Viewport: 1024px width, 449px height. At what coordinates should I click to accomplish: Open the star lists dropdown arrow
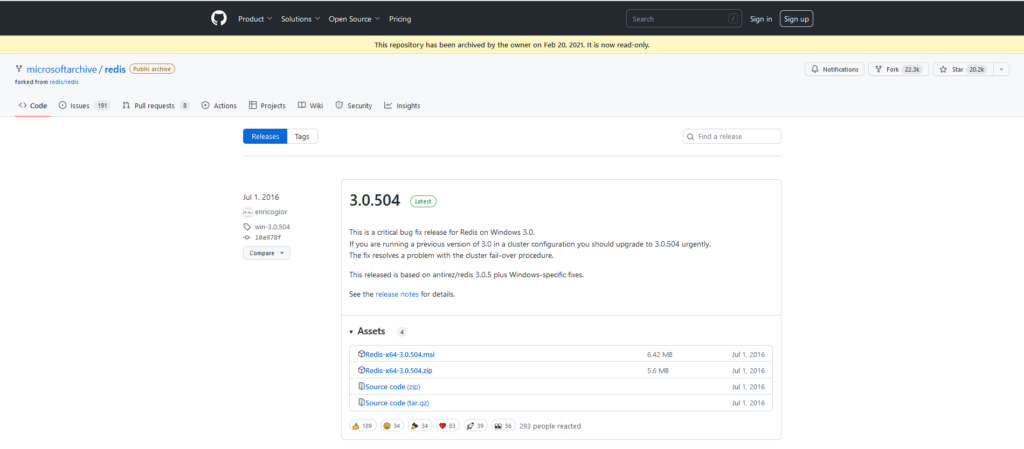click(x=1002, y=69)
